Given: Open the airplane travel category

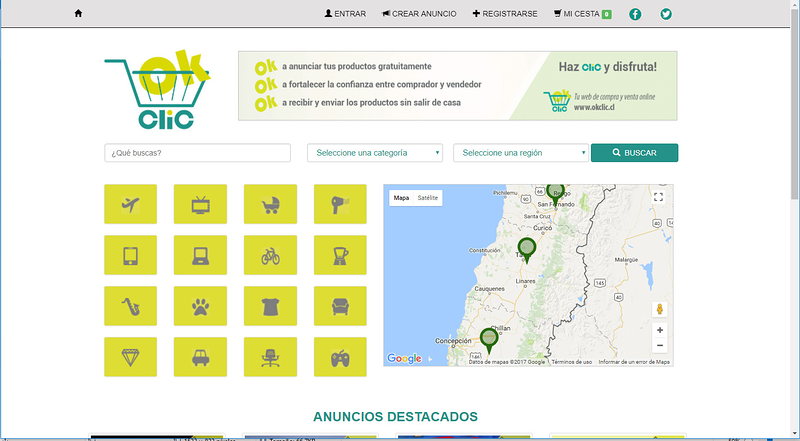Looking at the screenshot, I should 130,204.
